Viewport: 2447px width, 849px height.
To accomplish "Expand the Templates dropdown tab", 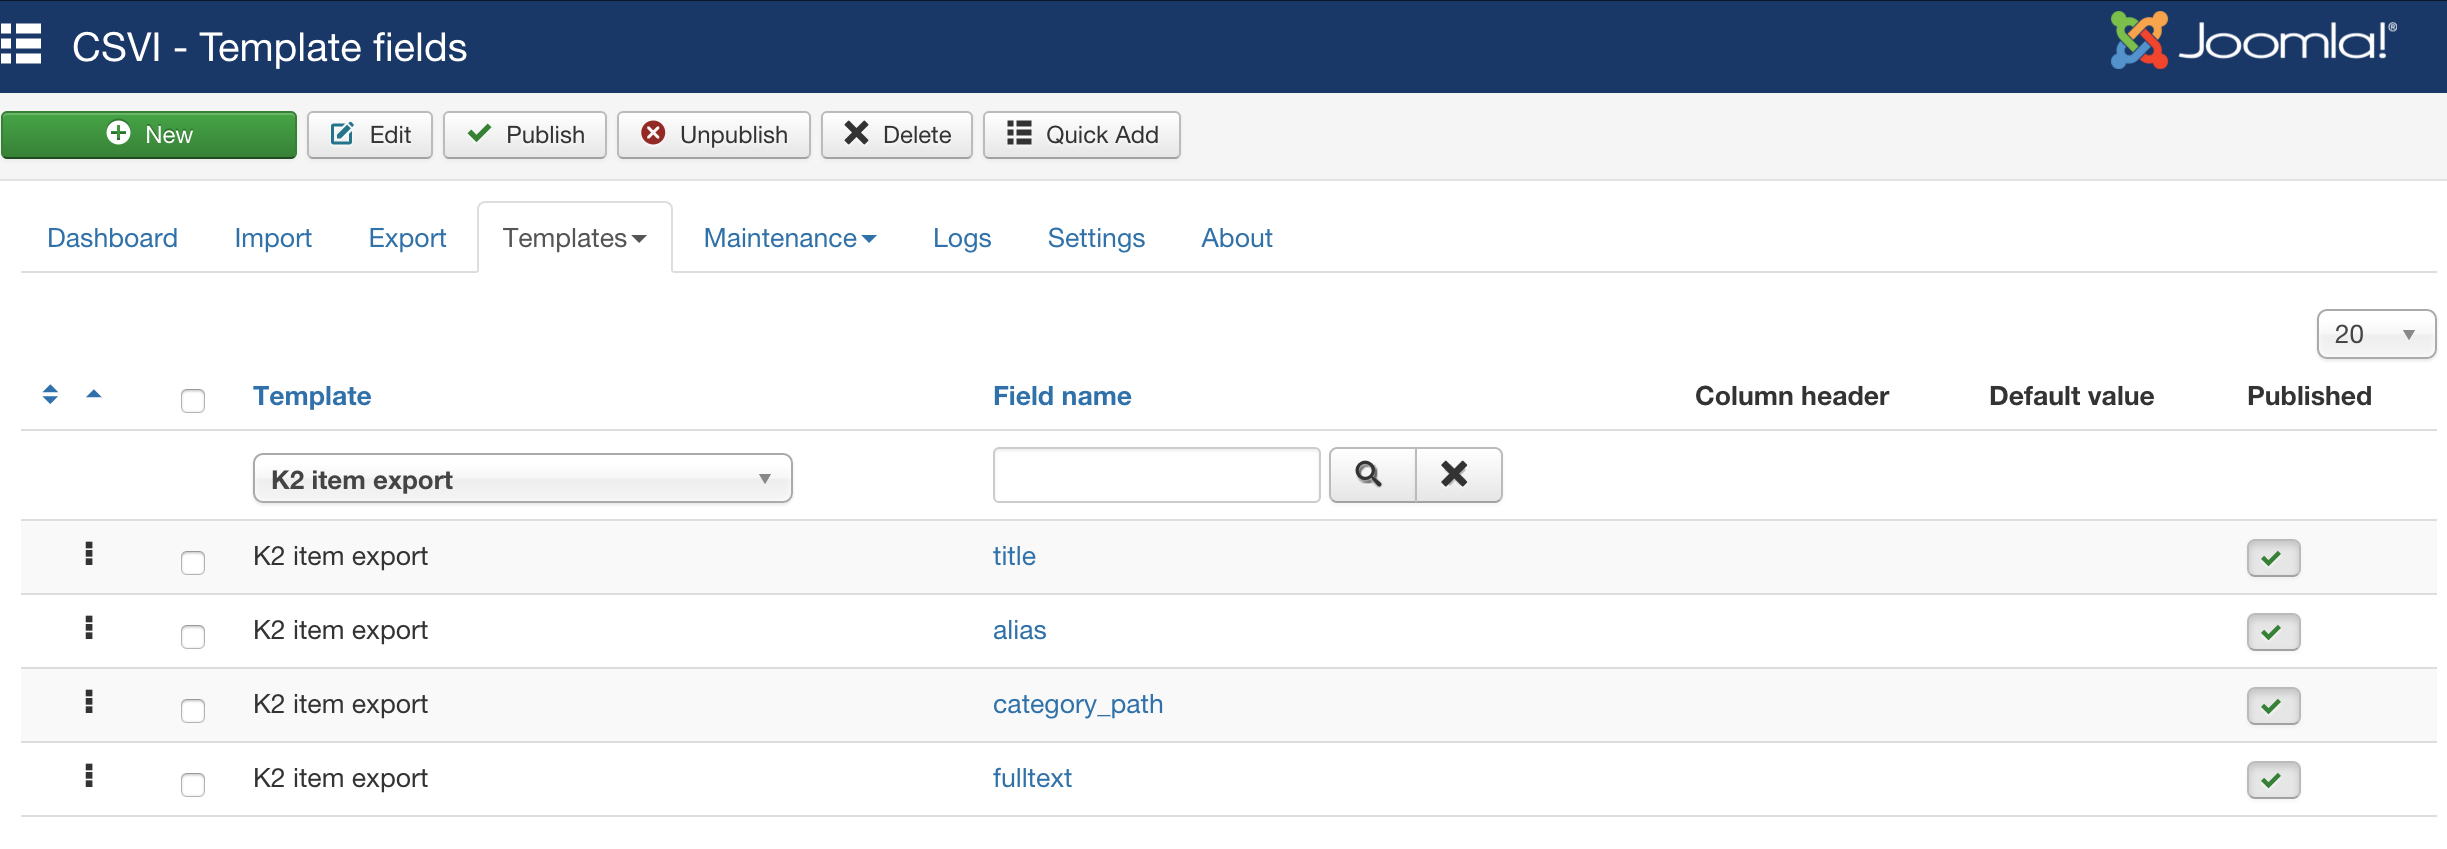I will pyautogui.click(x=575, y=238).
